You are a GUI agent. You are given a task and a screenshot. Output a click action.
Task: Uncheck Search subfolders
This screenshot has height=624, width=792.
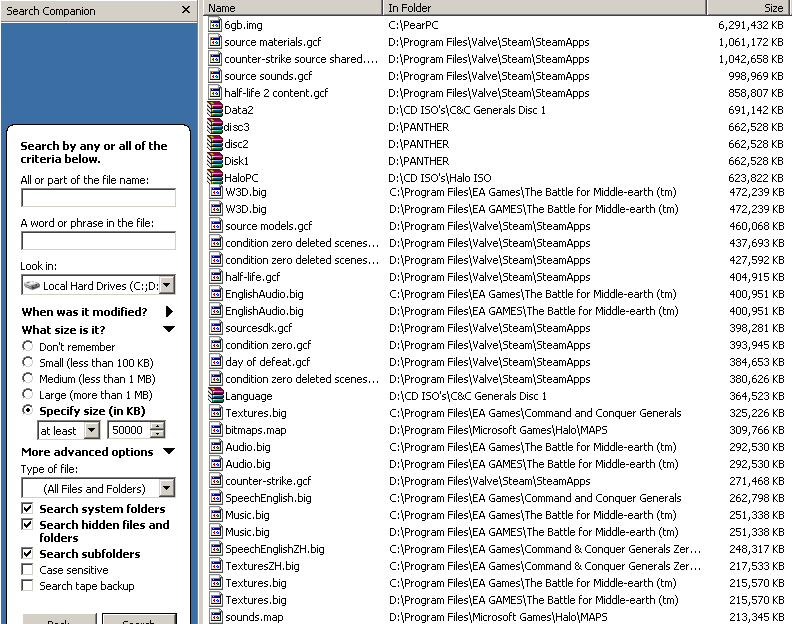click(x=27, y=553)
